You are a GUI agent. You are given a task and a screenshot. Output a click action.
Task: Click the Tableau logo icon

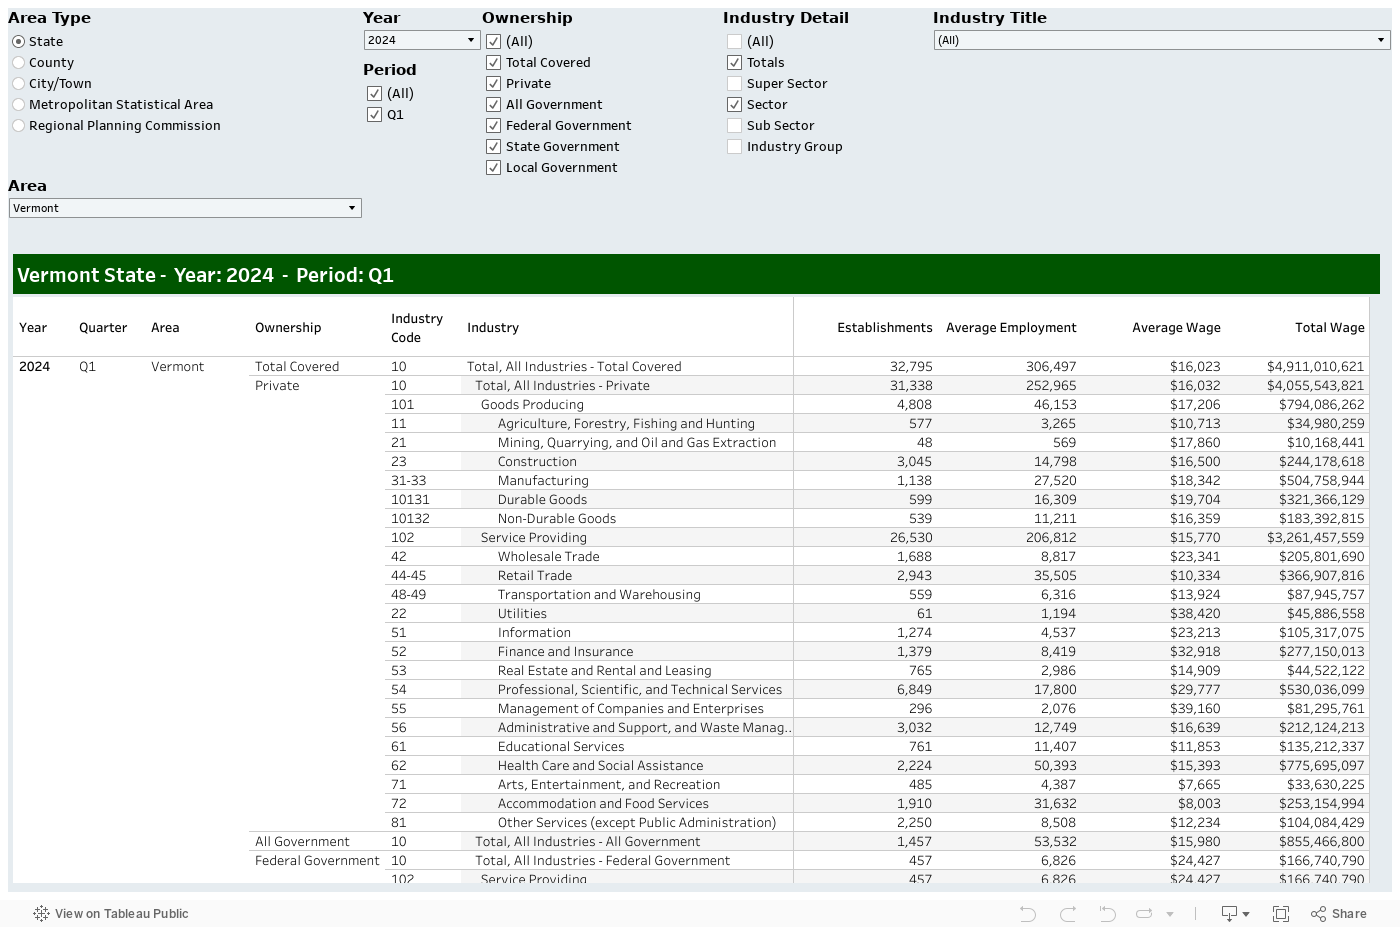(x=41, y=913)
